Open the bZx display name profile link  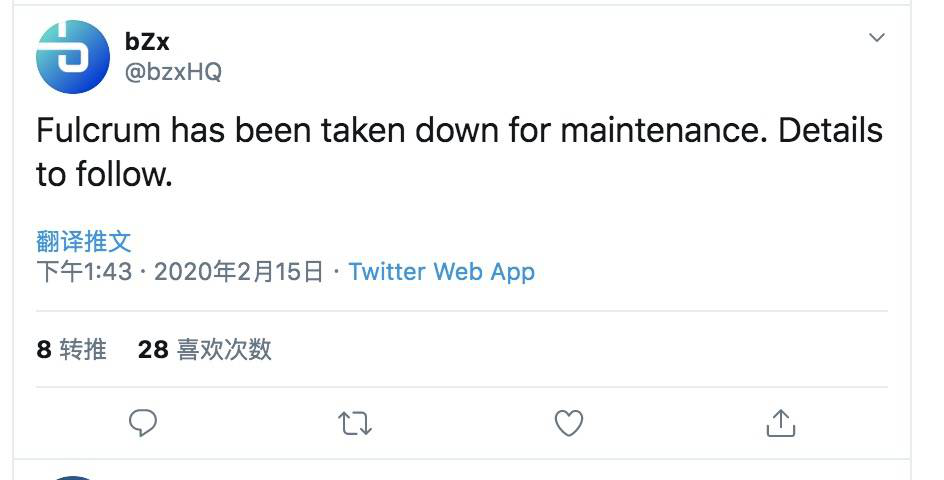146,43
